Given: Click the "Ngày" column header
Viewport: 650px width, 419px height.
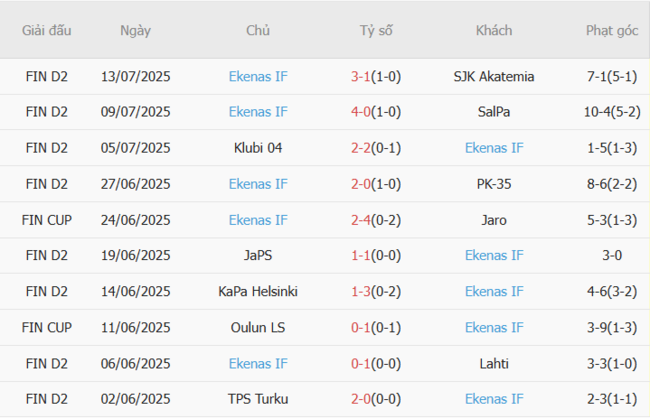Looking at the screenshot, I should (x=135, y=30).
